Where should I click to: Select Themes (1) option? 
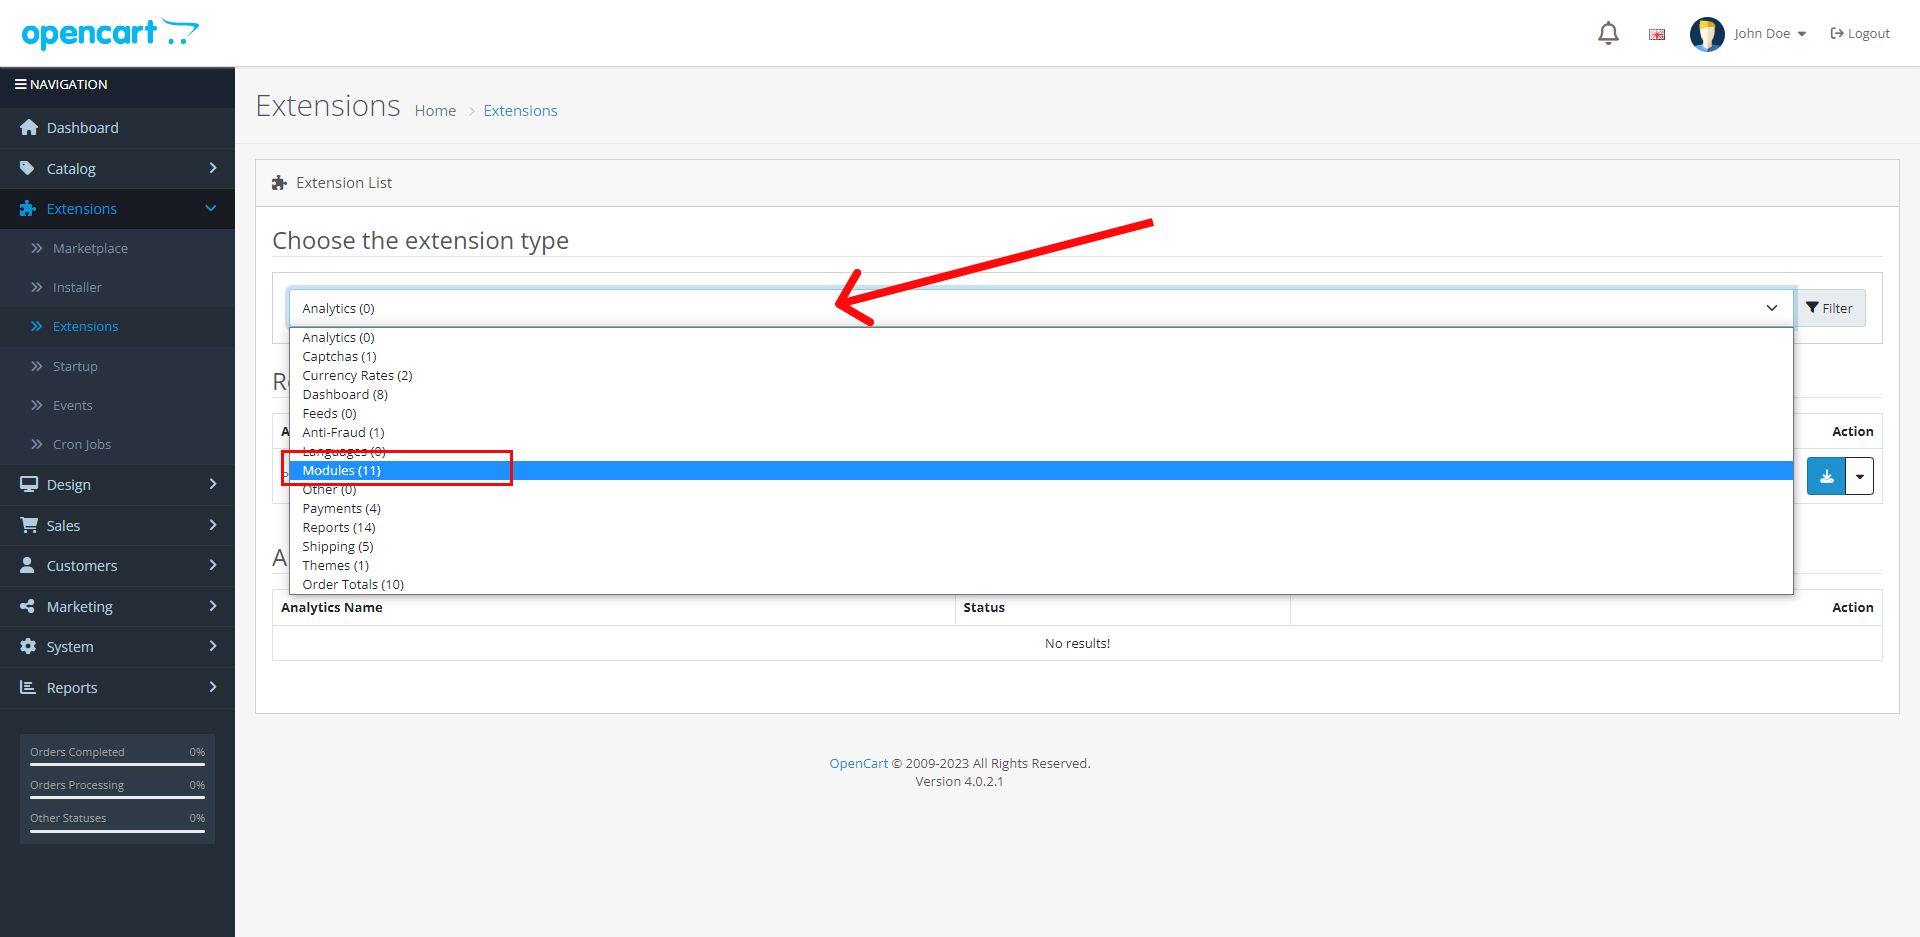coord(1041,565)
